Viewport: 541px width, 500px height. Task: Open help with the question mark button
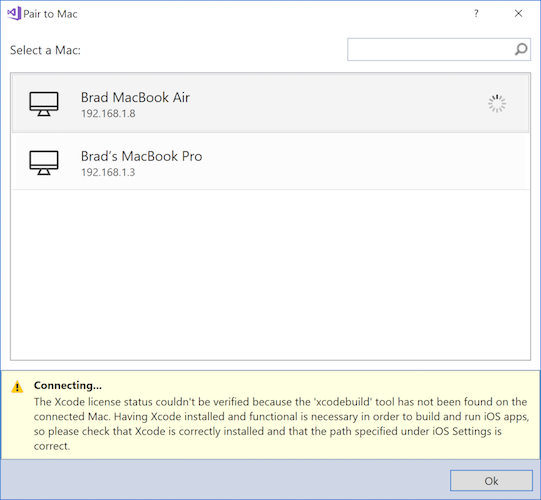(x=476, y=13)
